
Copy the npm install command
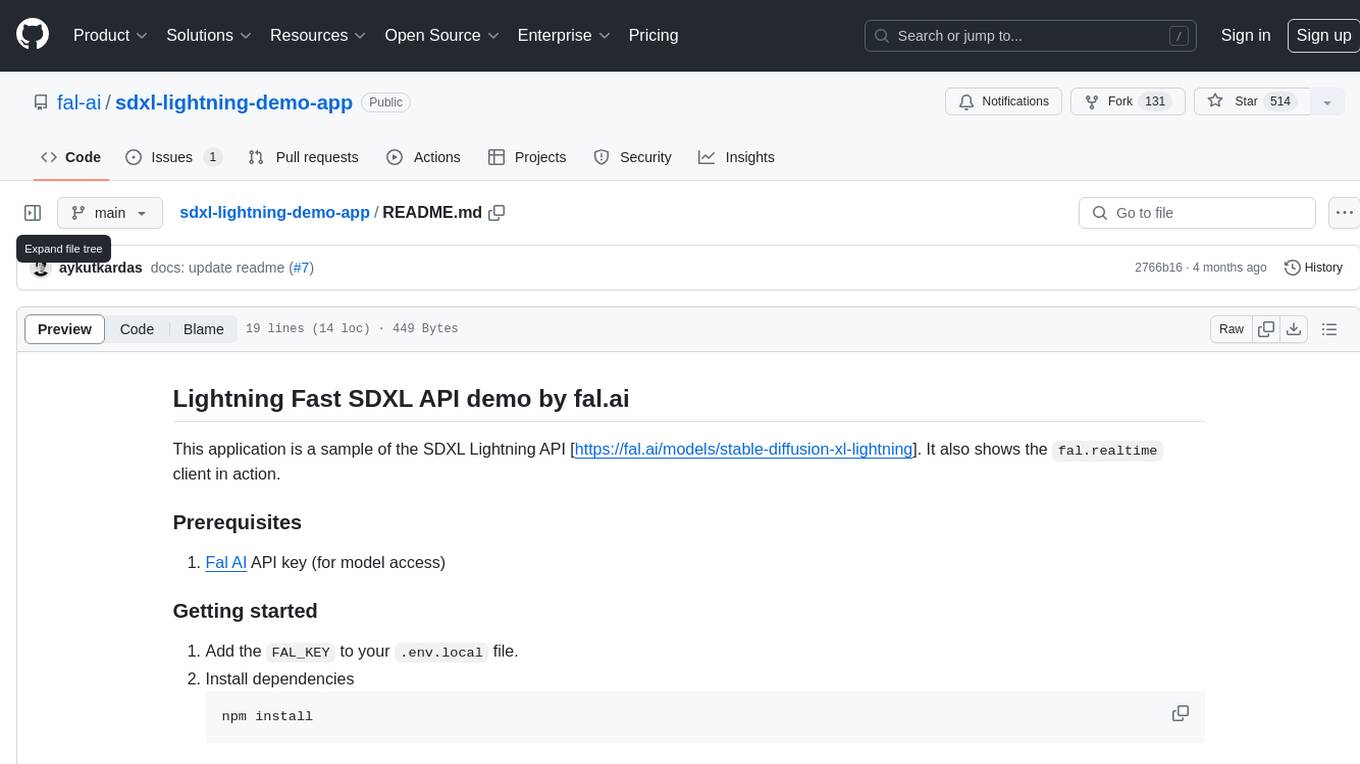(x=1180, y=714)
